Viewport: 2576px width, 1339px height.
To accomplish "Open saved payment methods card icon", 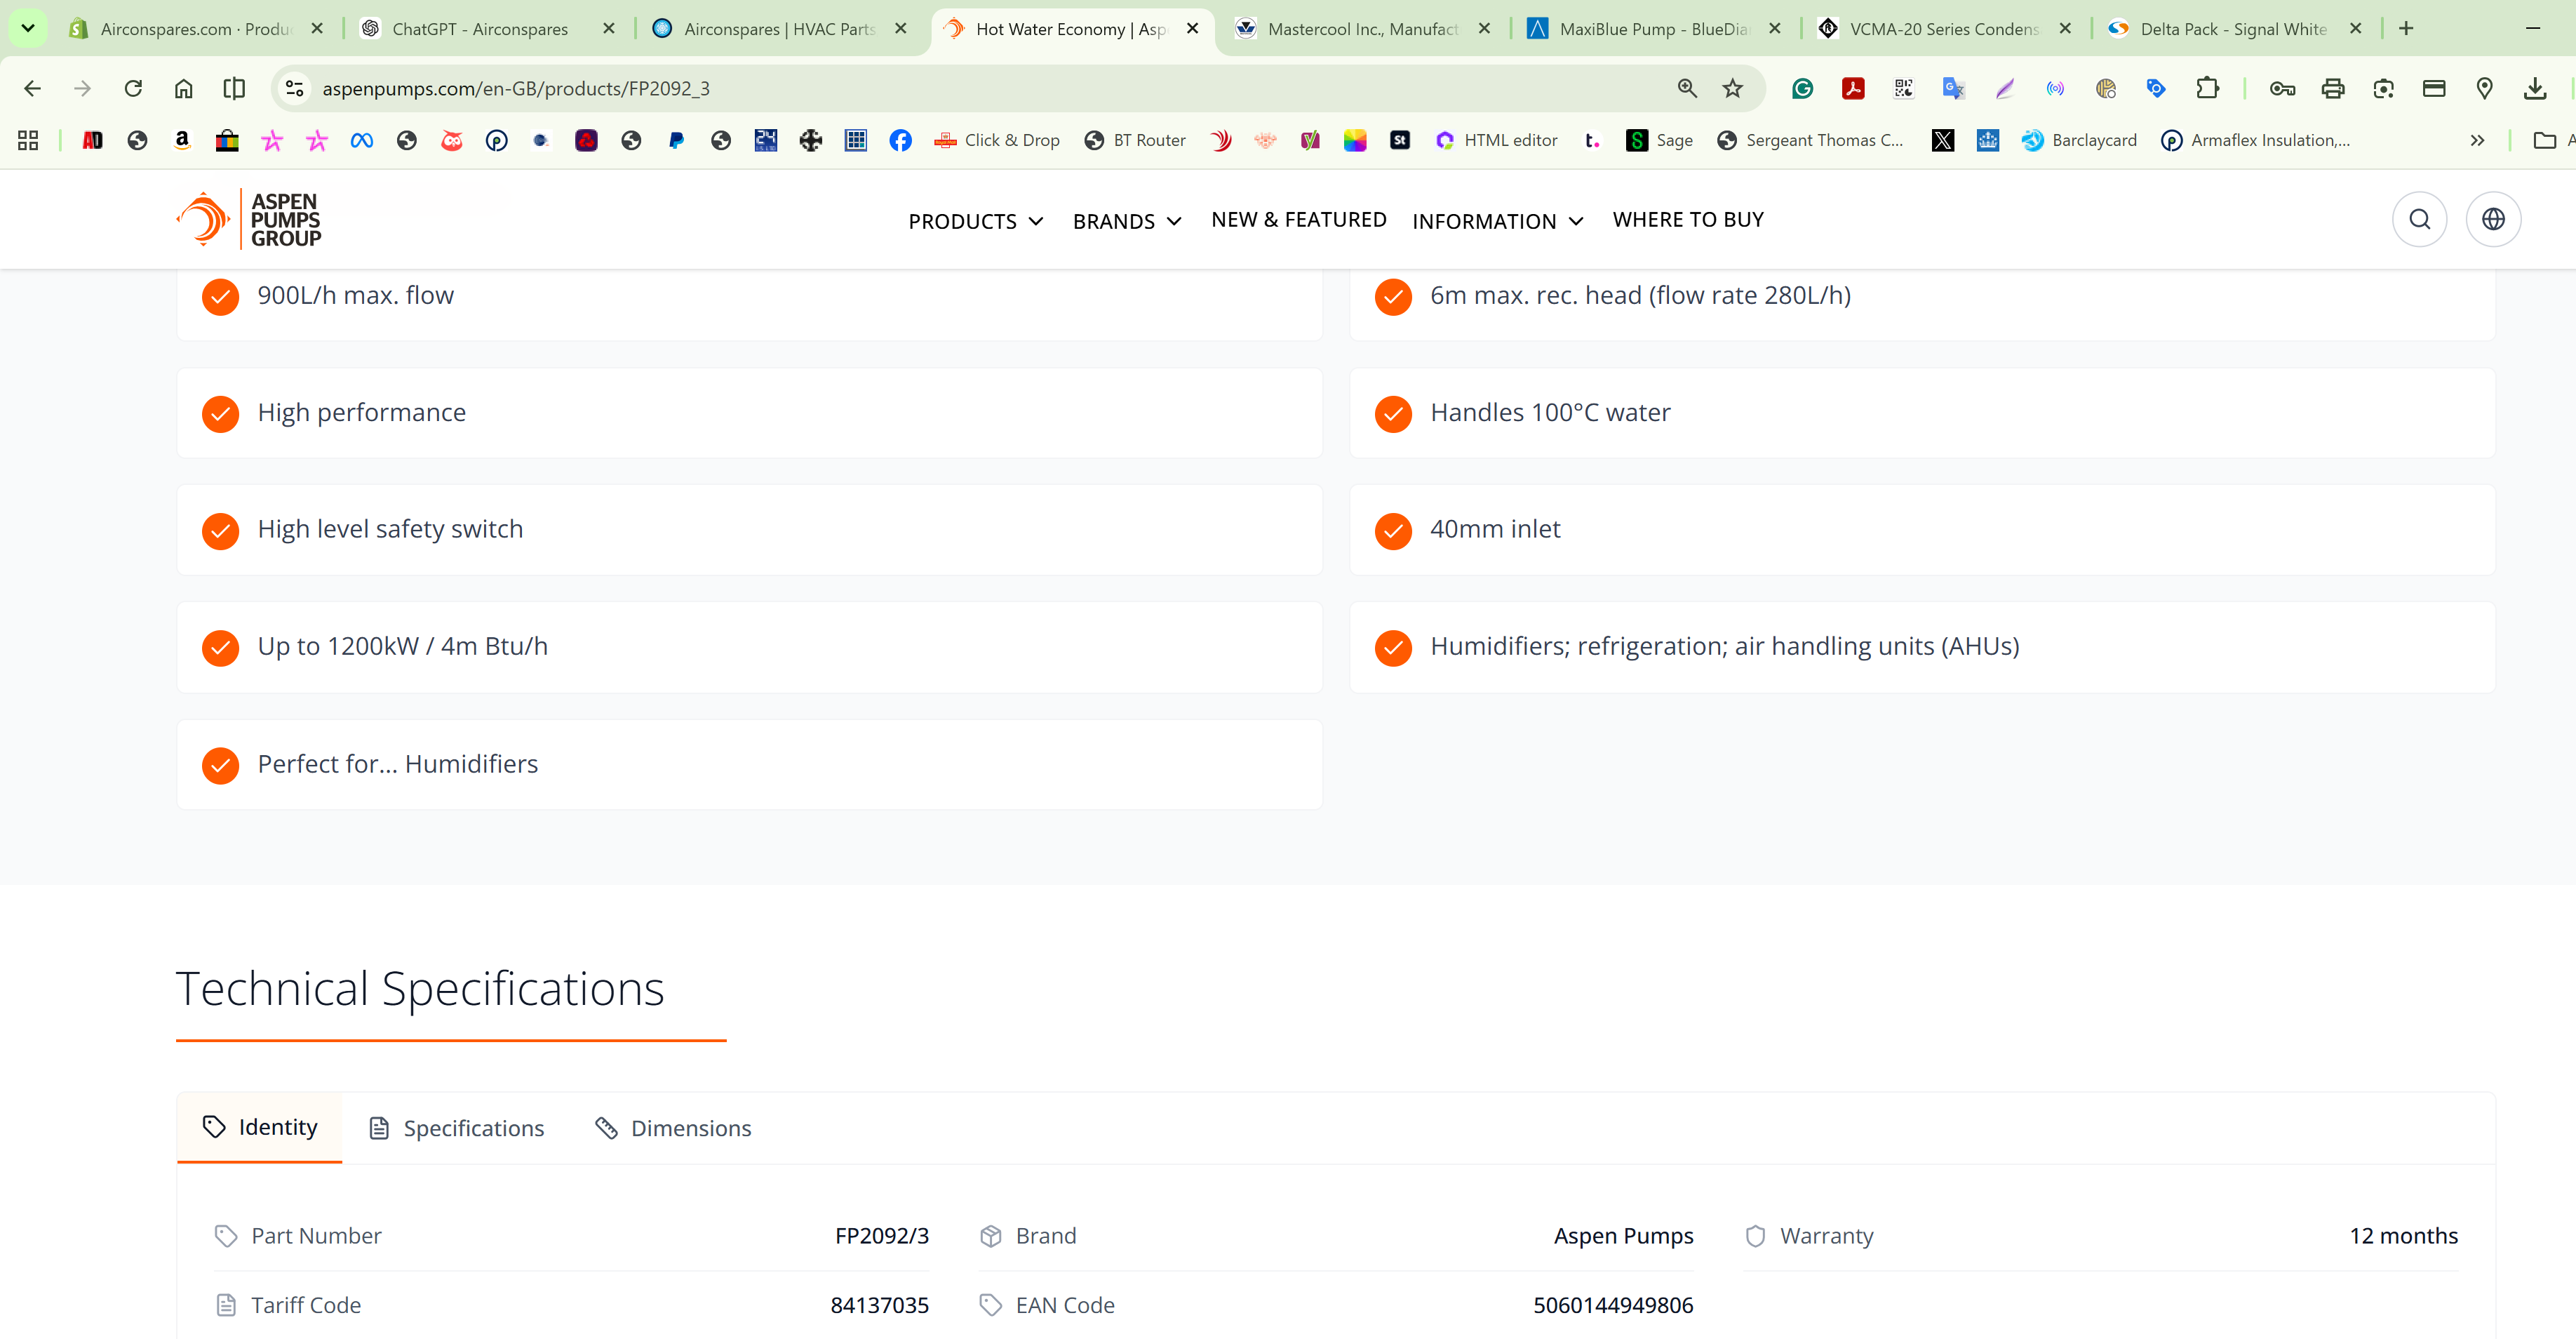I will pos(2434,89).
